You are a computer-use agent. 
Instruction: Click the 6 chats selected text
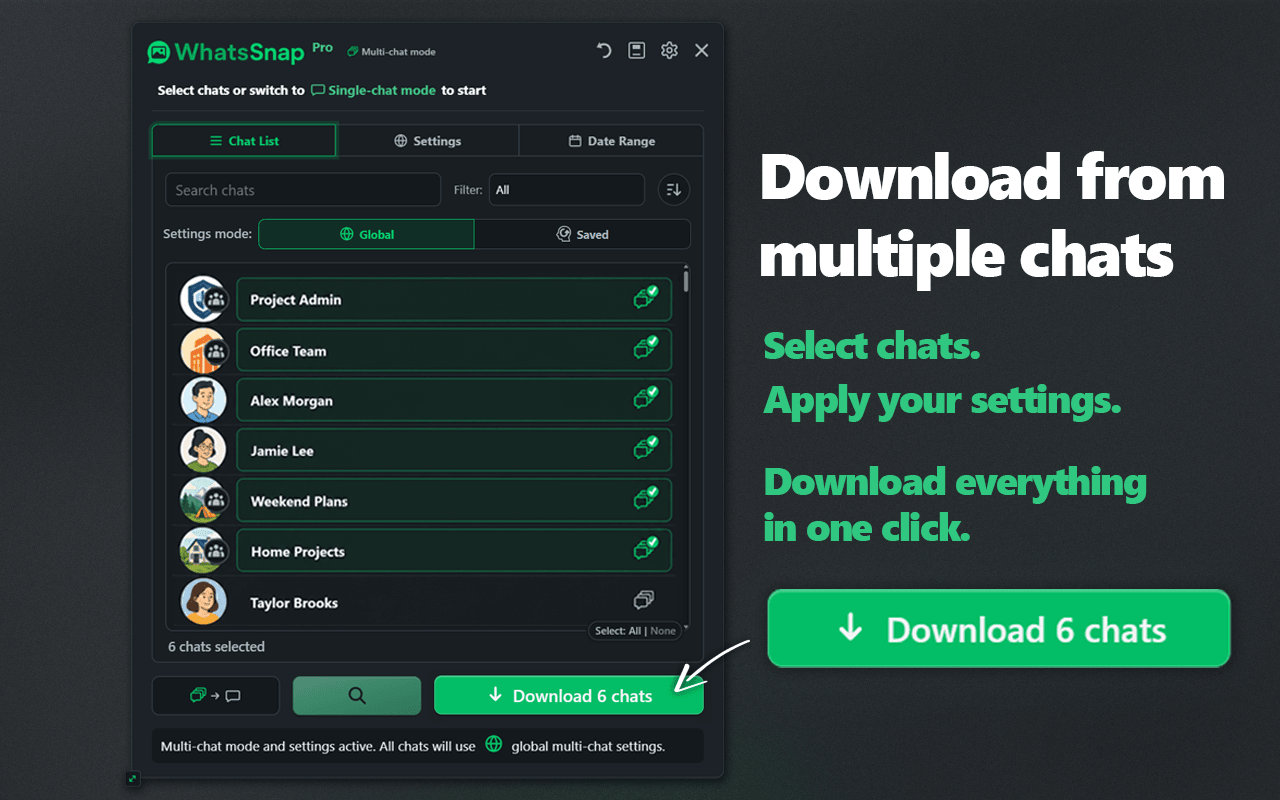tap(216, 647)
